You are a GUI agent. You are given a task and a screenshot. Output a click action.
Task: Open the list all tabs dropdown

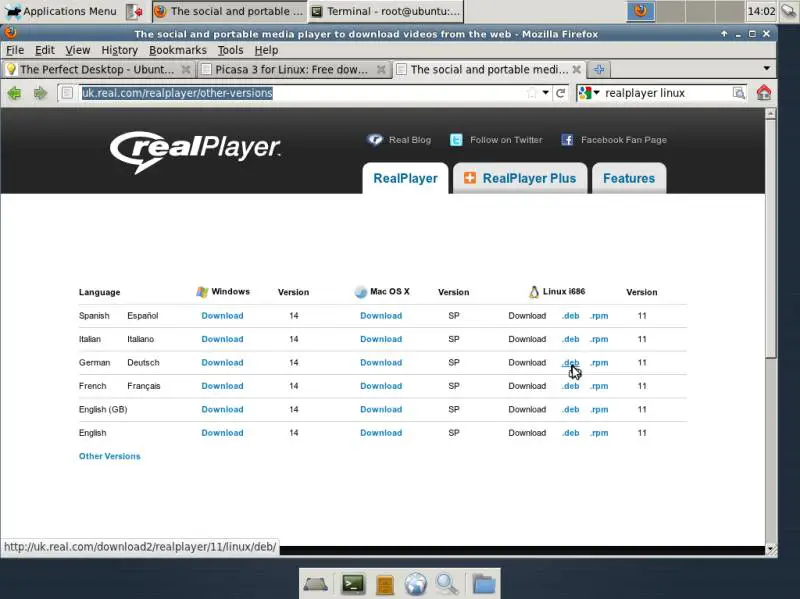[766, 68]
